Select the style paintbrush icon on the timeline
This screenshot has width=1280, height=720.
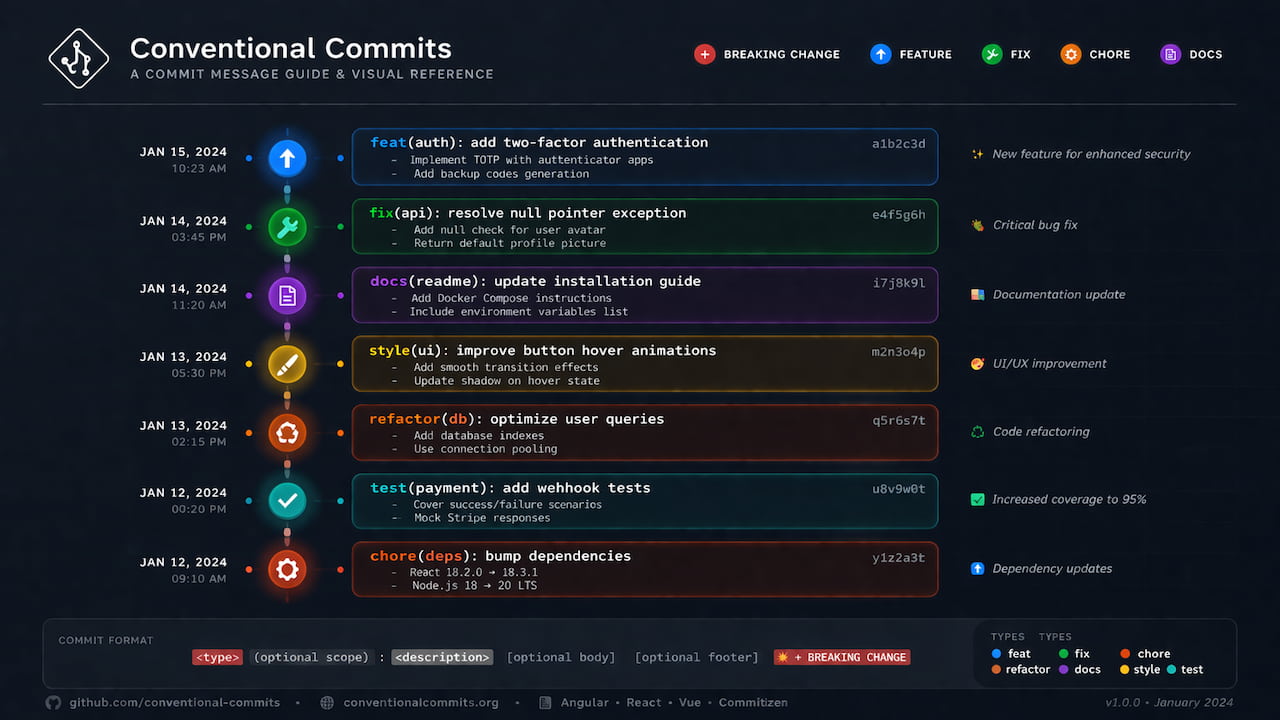287,364
